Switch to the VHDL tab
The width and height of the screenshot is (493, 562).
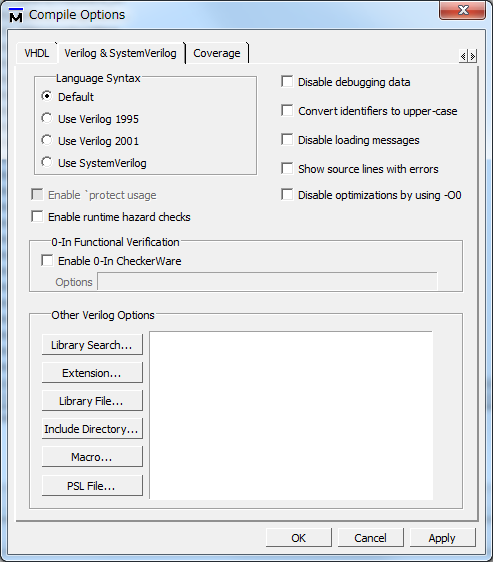click(x=37, y=53)
